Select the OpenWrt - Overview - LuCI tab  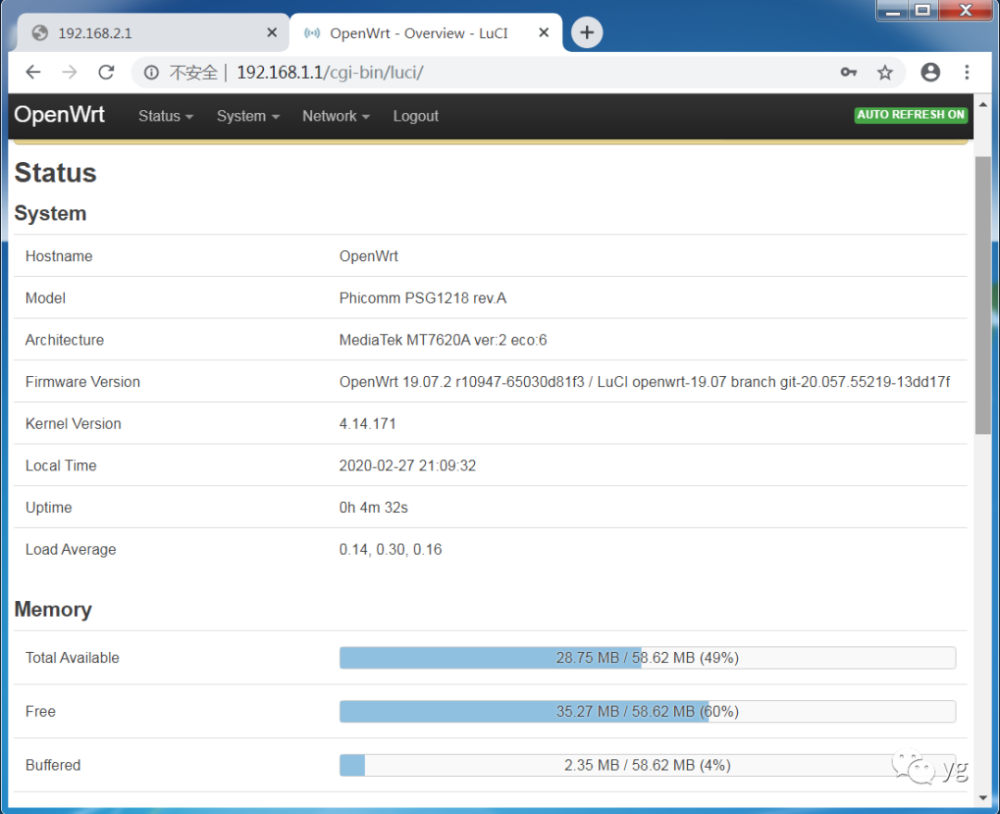(425, 33)
